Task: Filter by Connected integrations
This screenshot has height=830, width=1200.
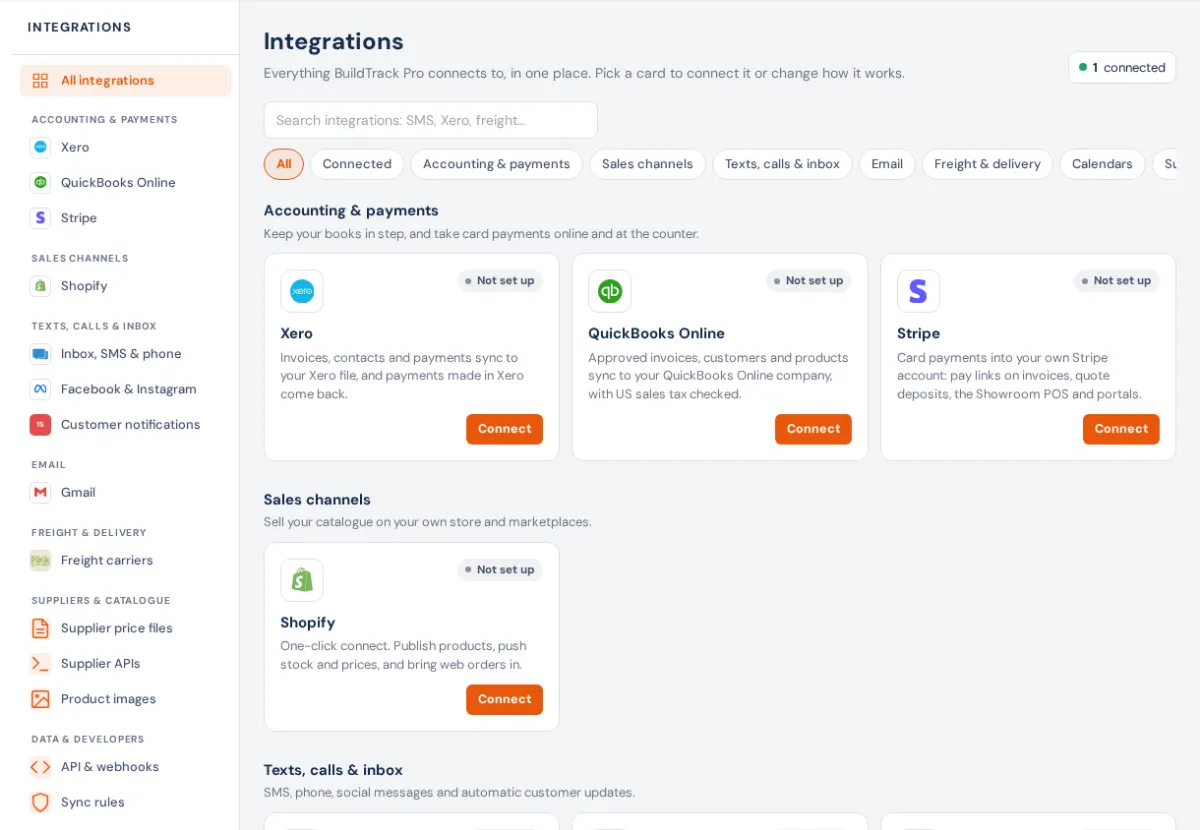Action: (357, 164)
